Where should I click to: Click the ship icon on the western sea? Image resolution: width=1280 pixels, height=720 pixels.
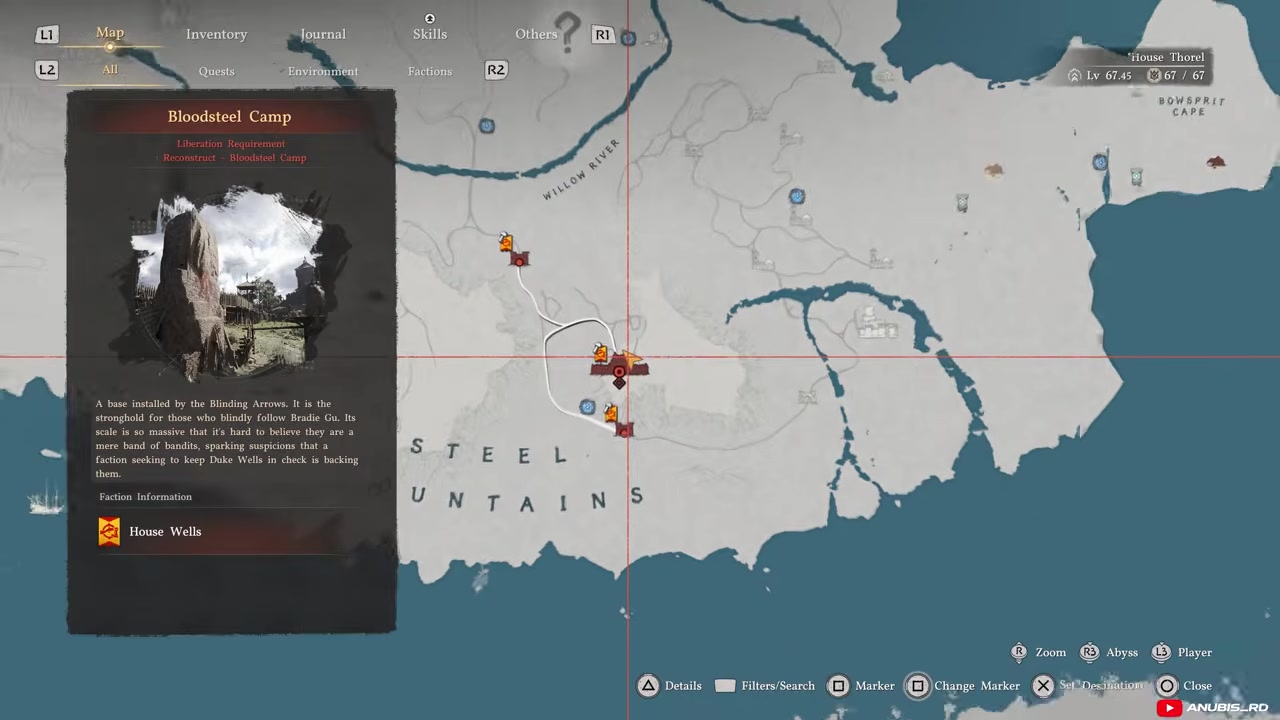tap(45, 496)
